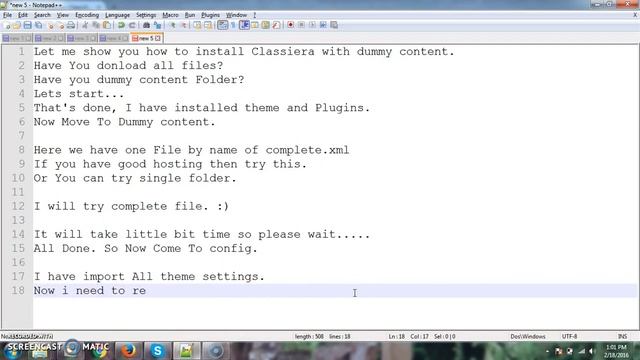Create a new document with New icon
Viewport: 640px width, 360px height.
7,25
